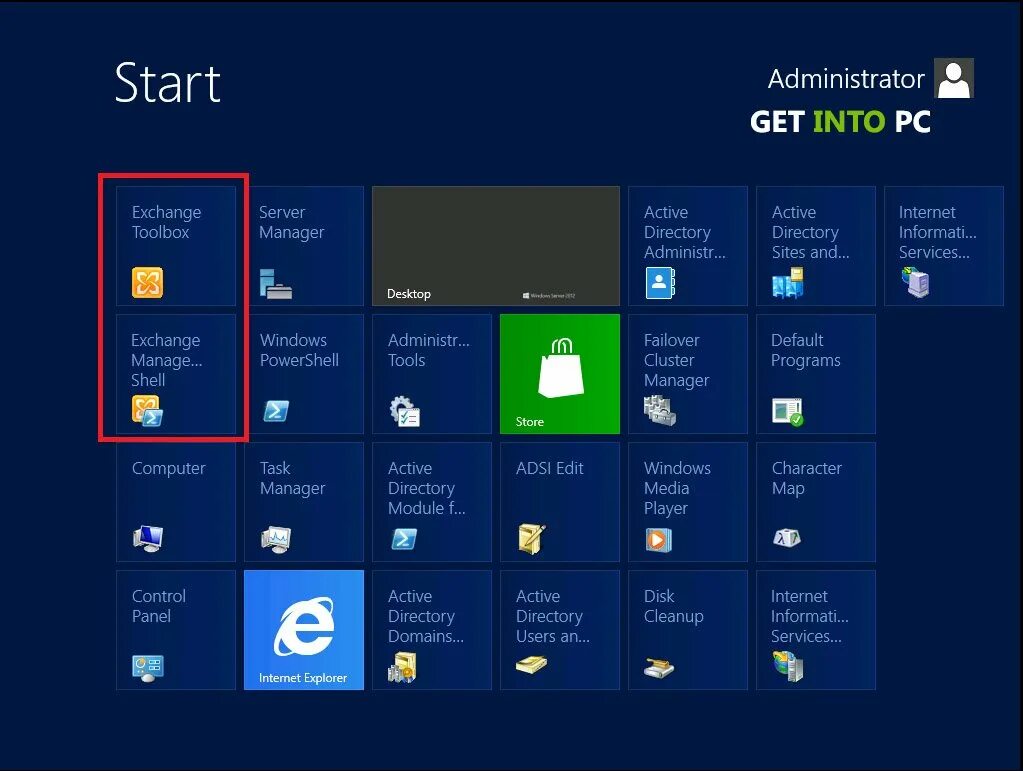
Task: Open Windows Media Player tile
Action: [688, 502]
